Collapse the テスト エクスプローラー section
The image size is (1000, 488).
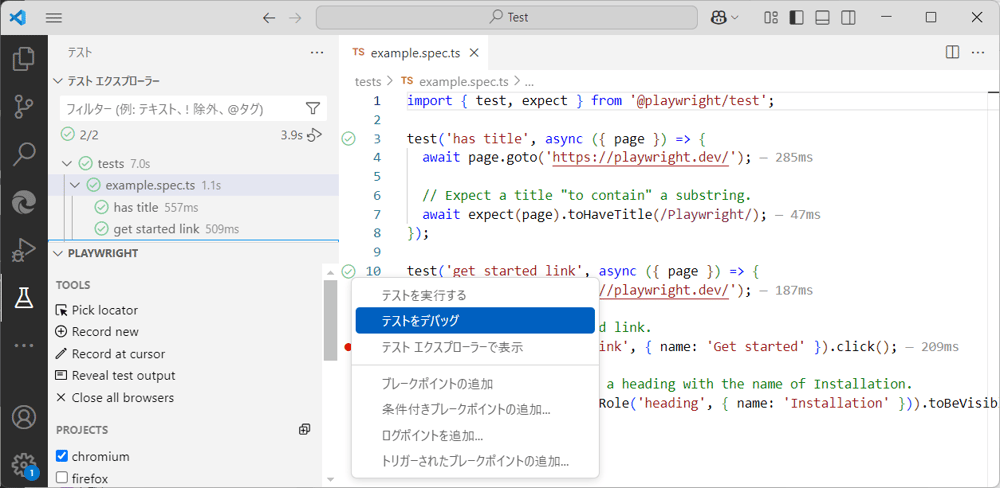click(58, 81)
